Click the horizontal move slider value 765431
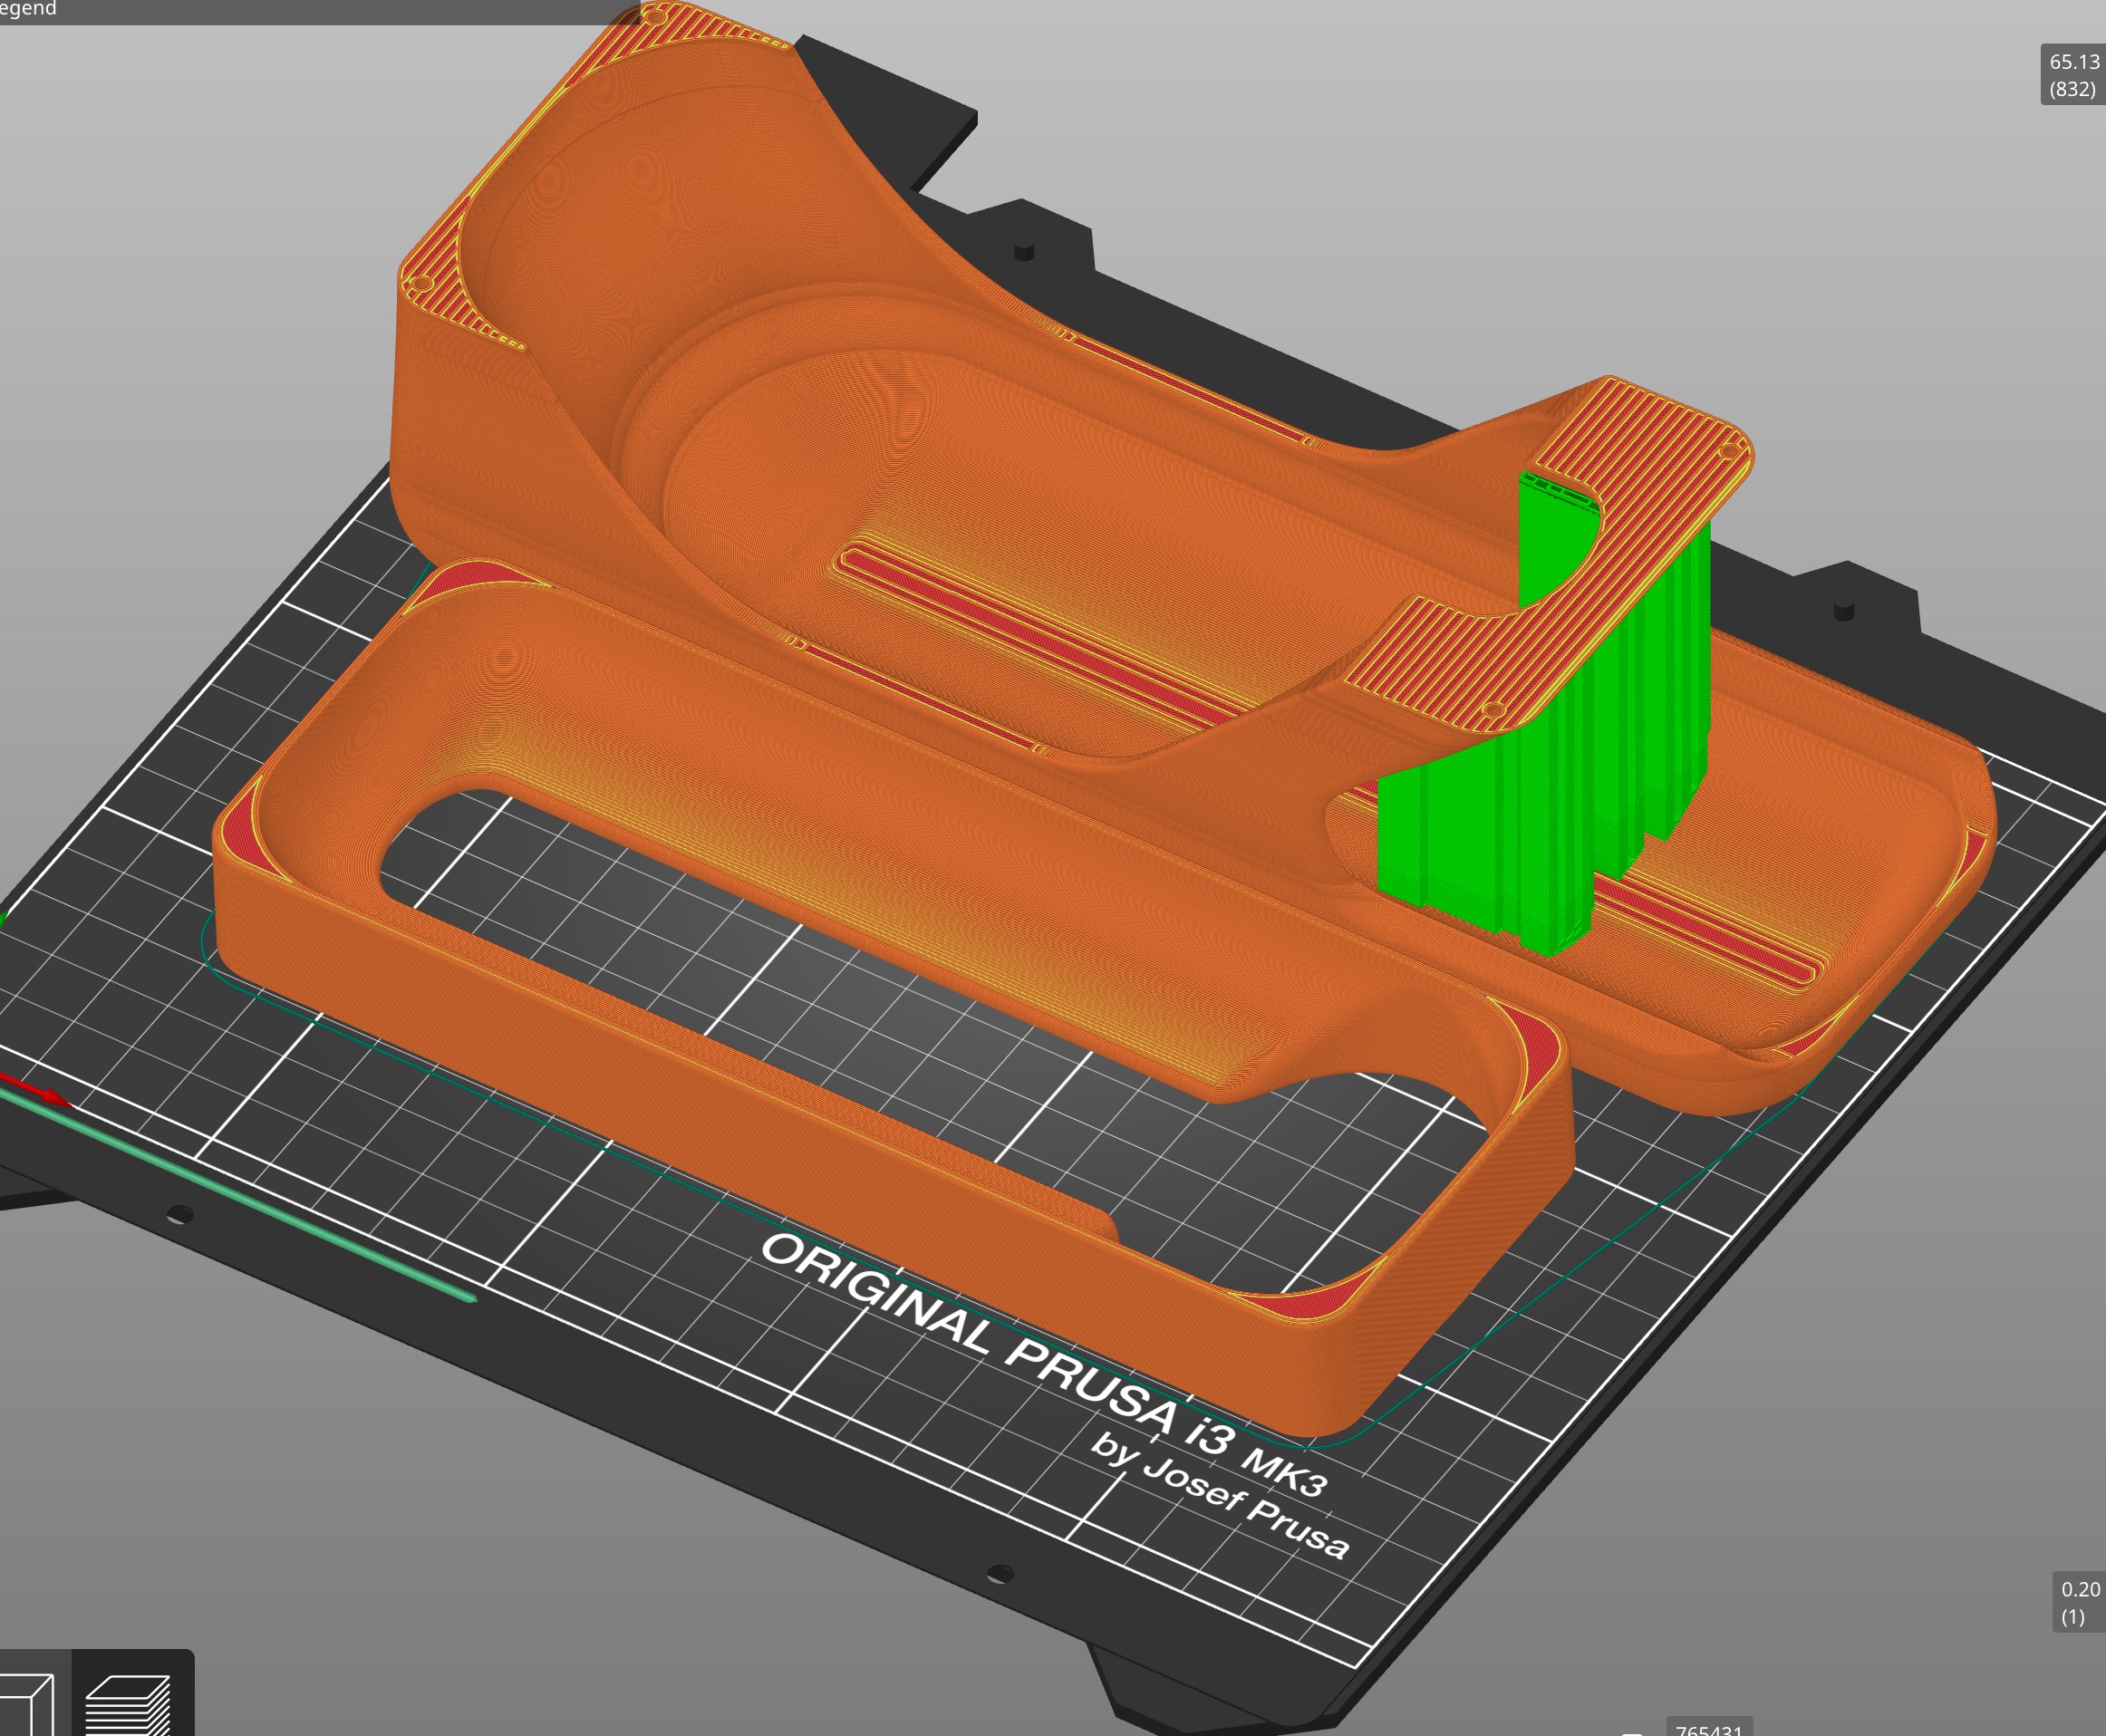 [1709, 1729]
